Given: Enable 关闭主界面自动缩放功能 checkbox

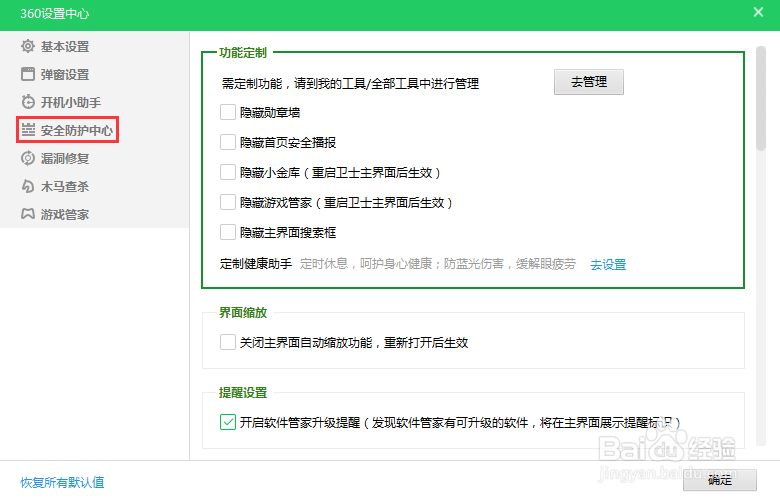Looking at the screenshot, I should (228, 342).
